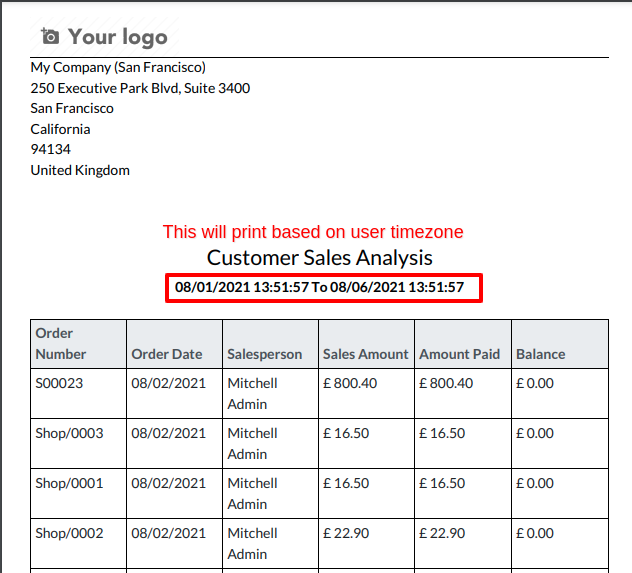632x573 pixels.
Task: Click the sales amount '£ 800.40'
Action: click(350, 383)
